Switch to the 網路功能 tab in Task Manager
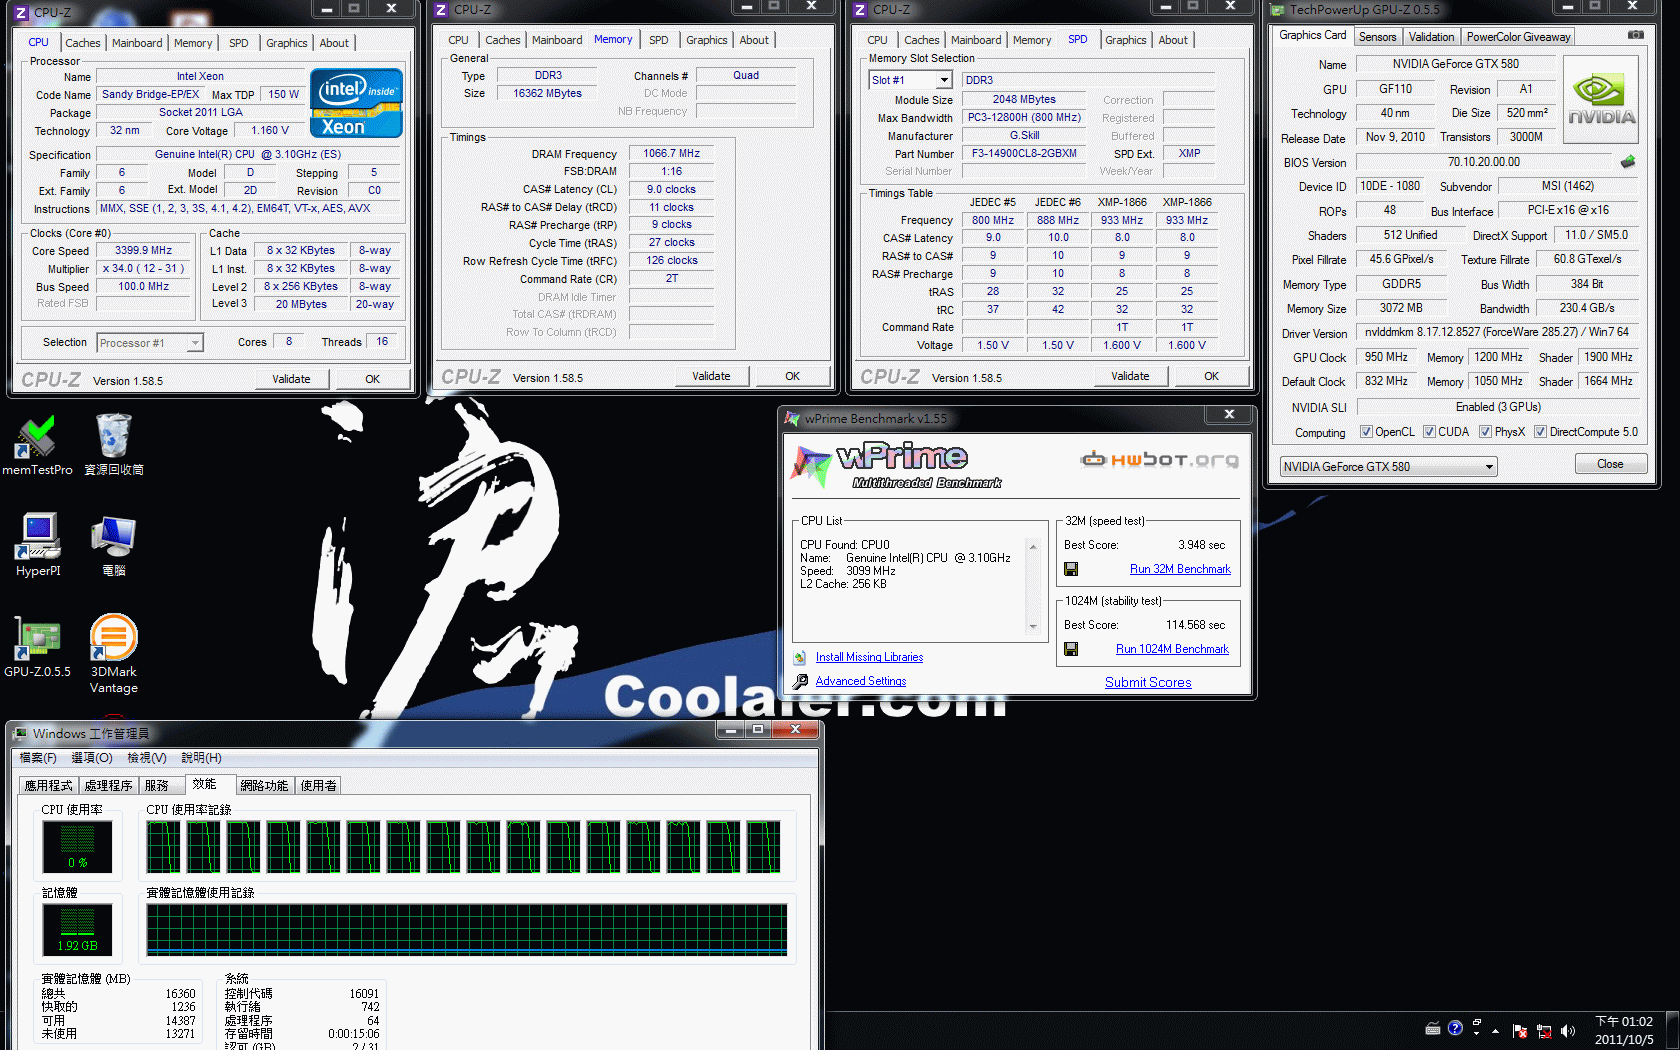 pos(264,785)
